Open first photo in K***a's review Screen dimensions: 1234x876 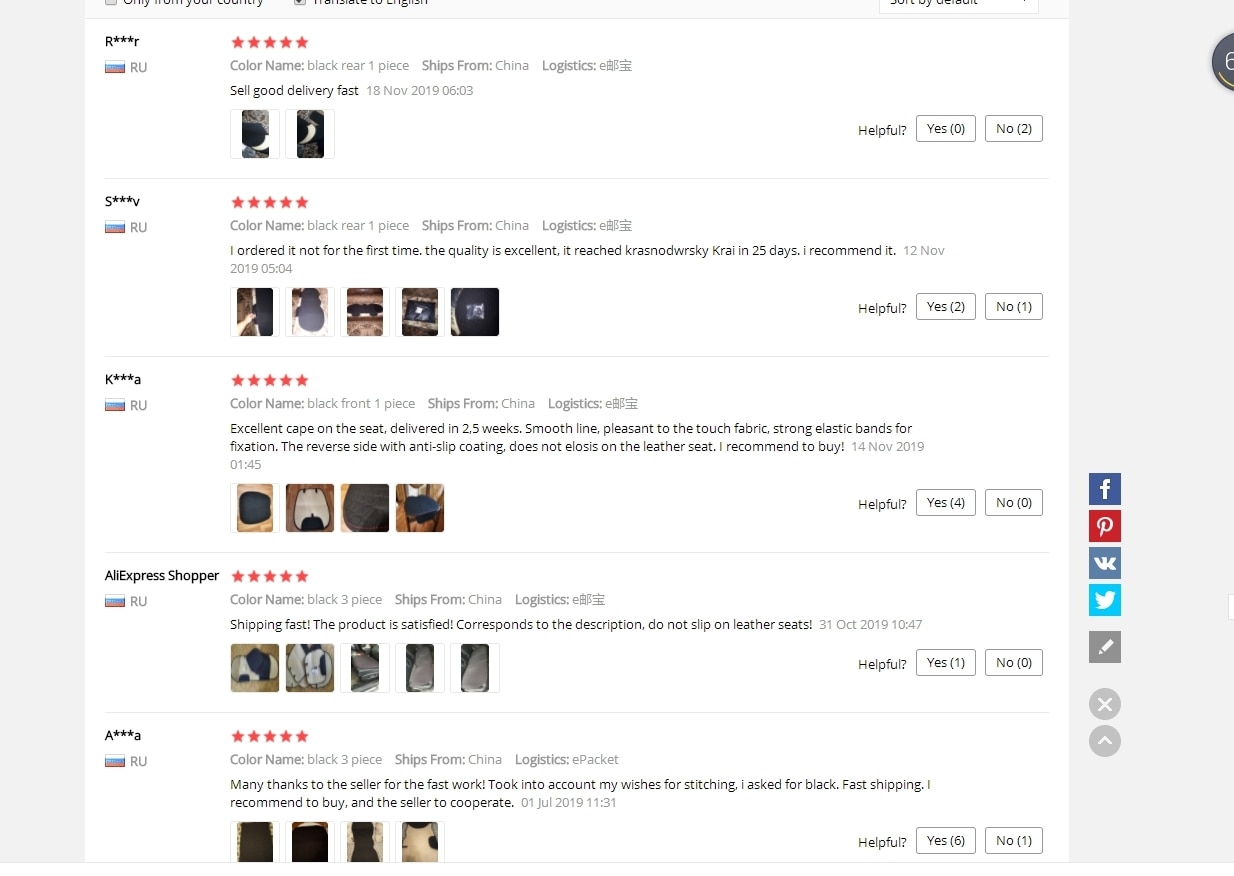[x=255, y=508]
